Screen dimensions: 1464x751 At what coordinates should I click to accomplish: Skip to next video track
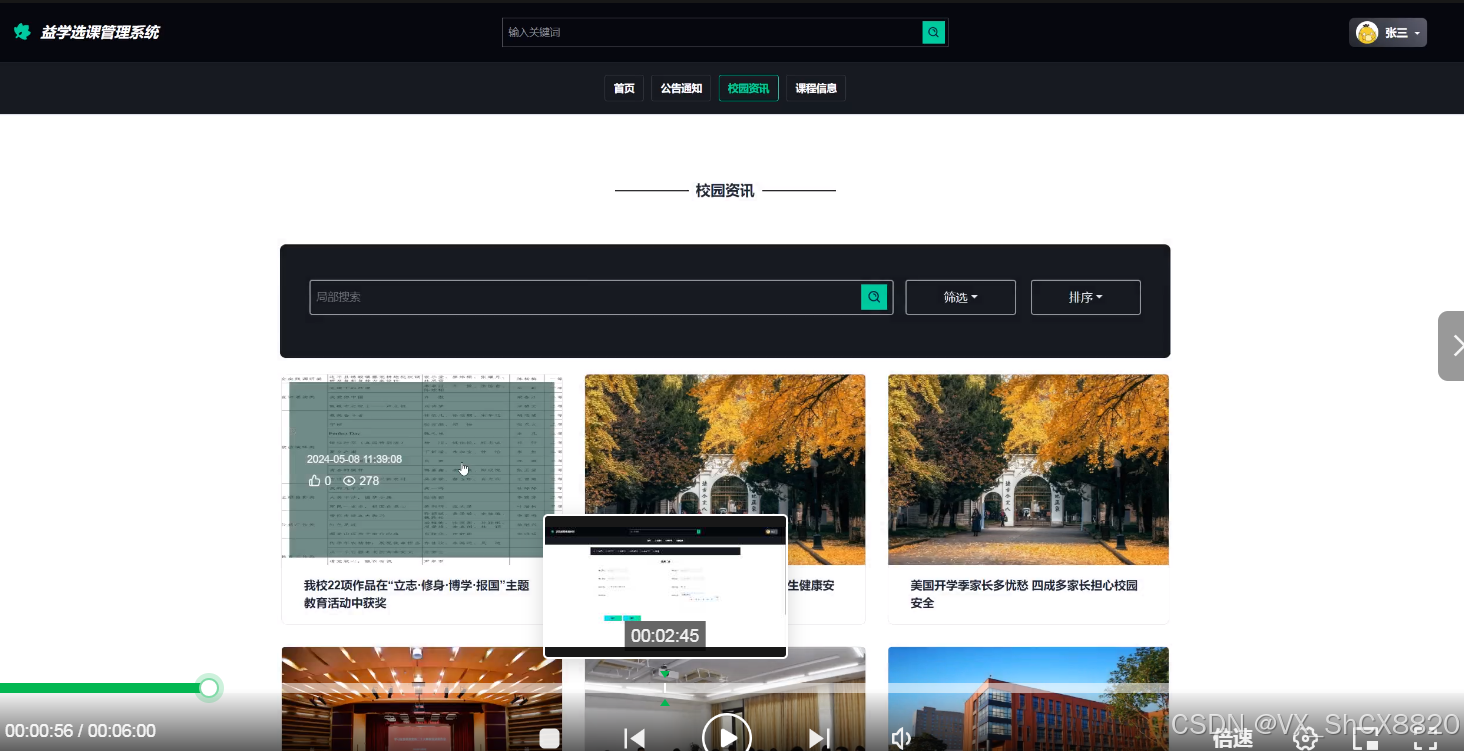tap(820, 738)
